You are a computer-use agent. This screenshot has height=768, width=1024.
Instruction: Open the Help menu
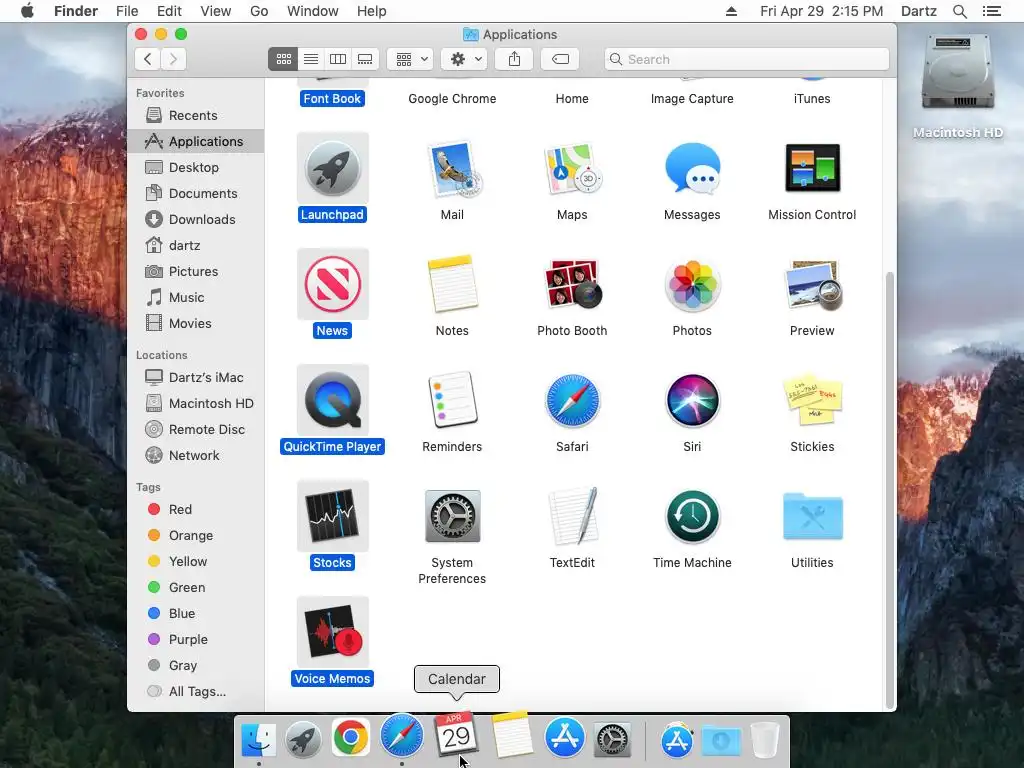click(372, 11)
